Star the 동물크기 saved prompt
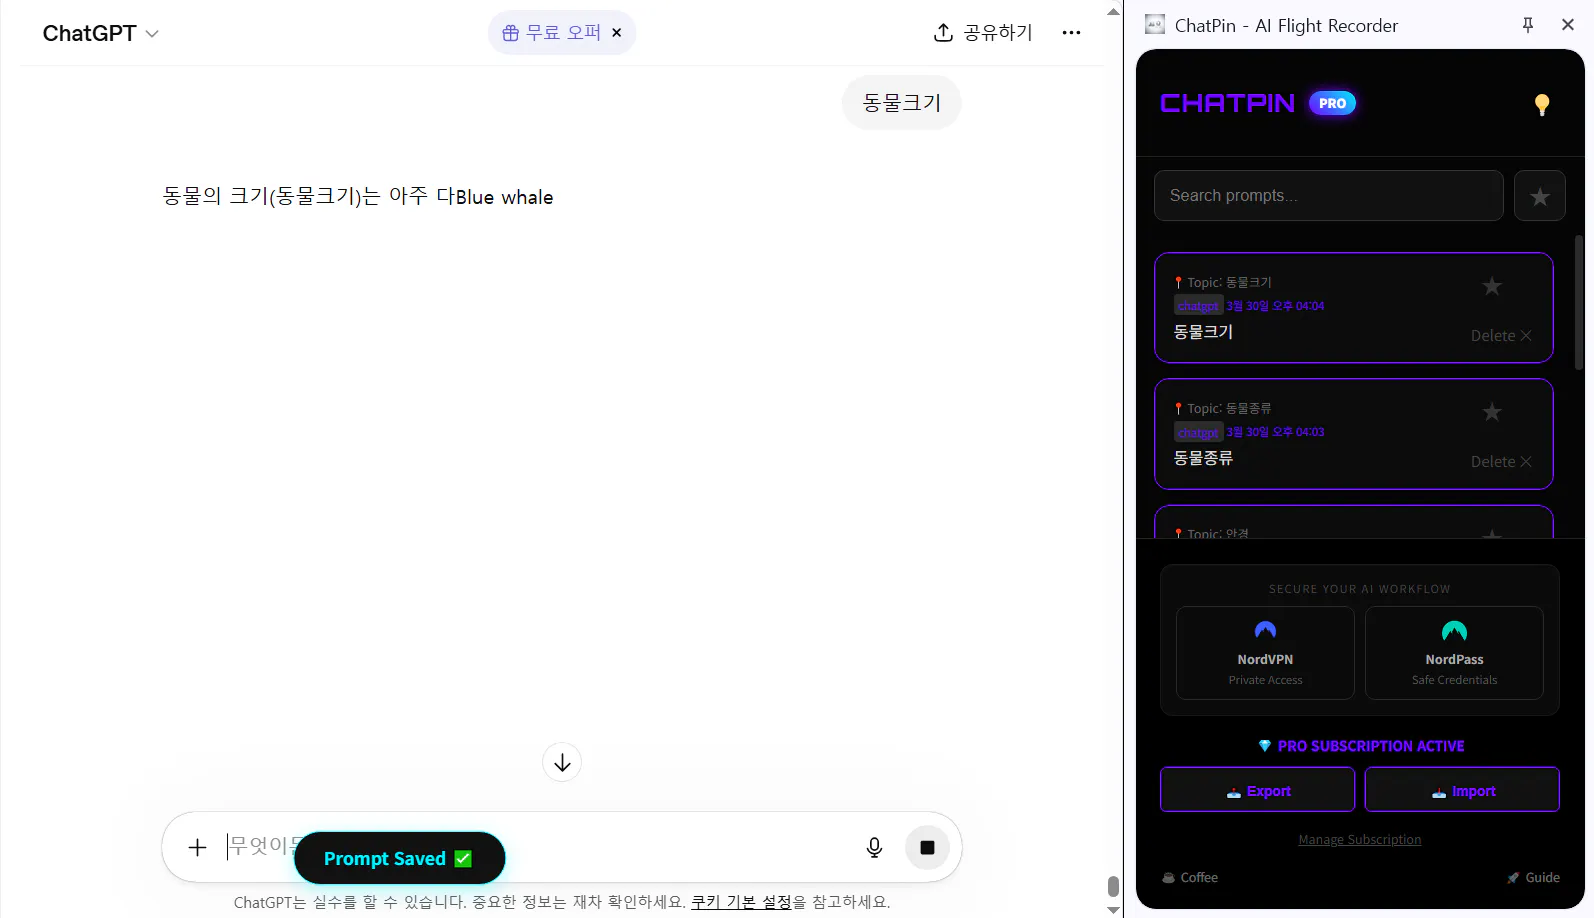Screen dimensions: 1594x918 pyautogui.click(x=1492, y=287)
